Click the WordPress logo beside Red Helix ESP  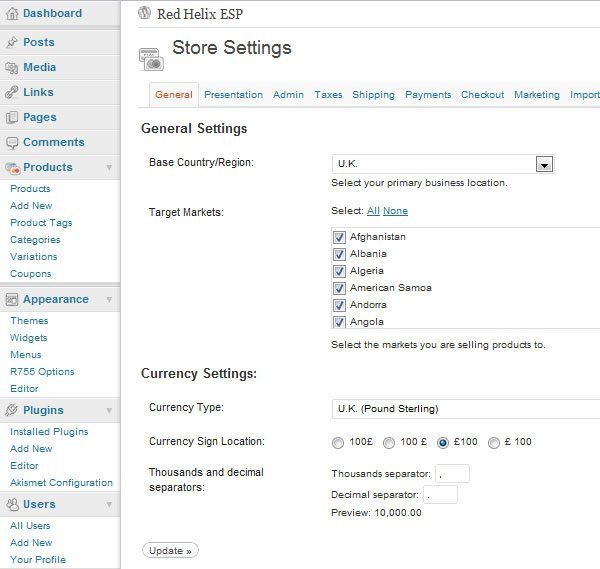pyautogui.click(x=145, y=13)
